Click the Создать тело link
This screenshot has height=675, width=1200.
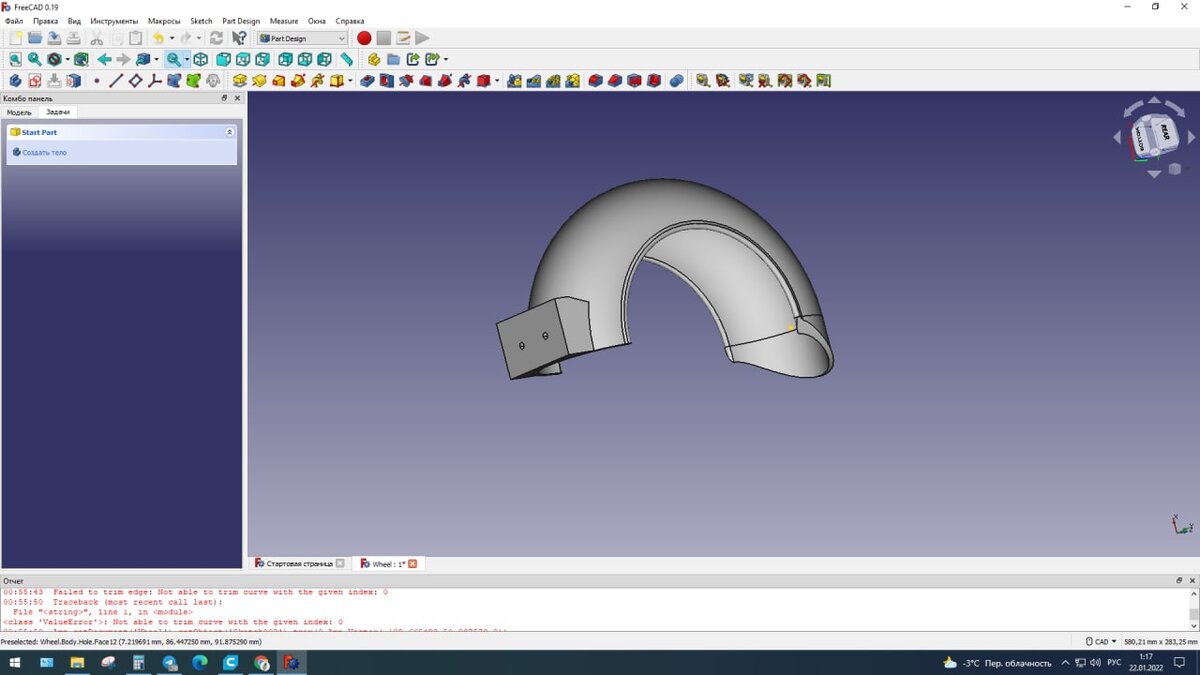(44, 153)
